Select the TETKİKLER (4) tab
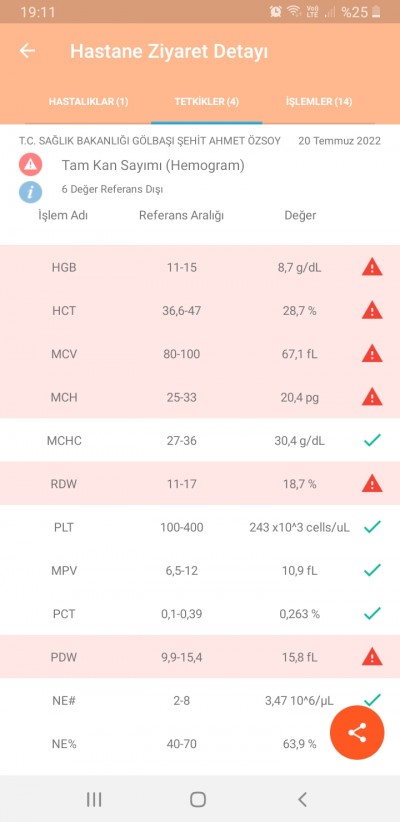 point(207,102)
